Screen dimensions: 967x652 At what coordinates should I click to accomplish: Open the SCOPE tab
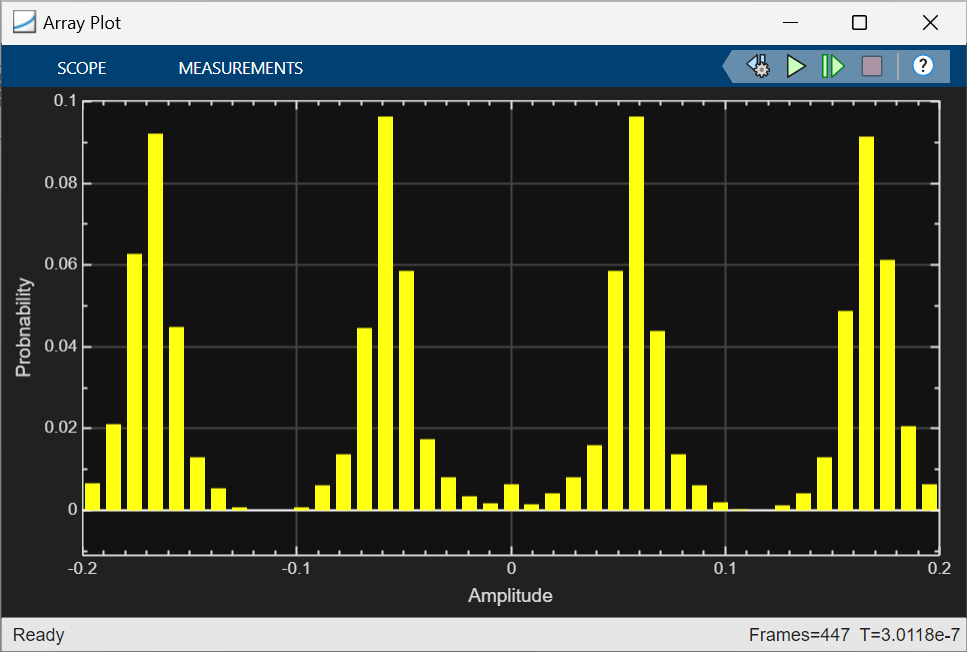click(81, 68)
